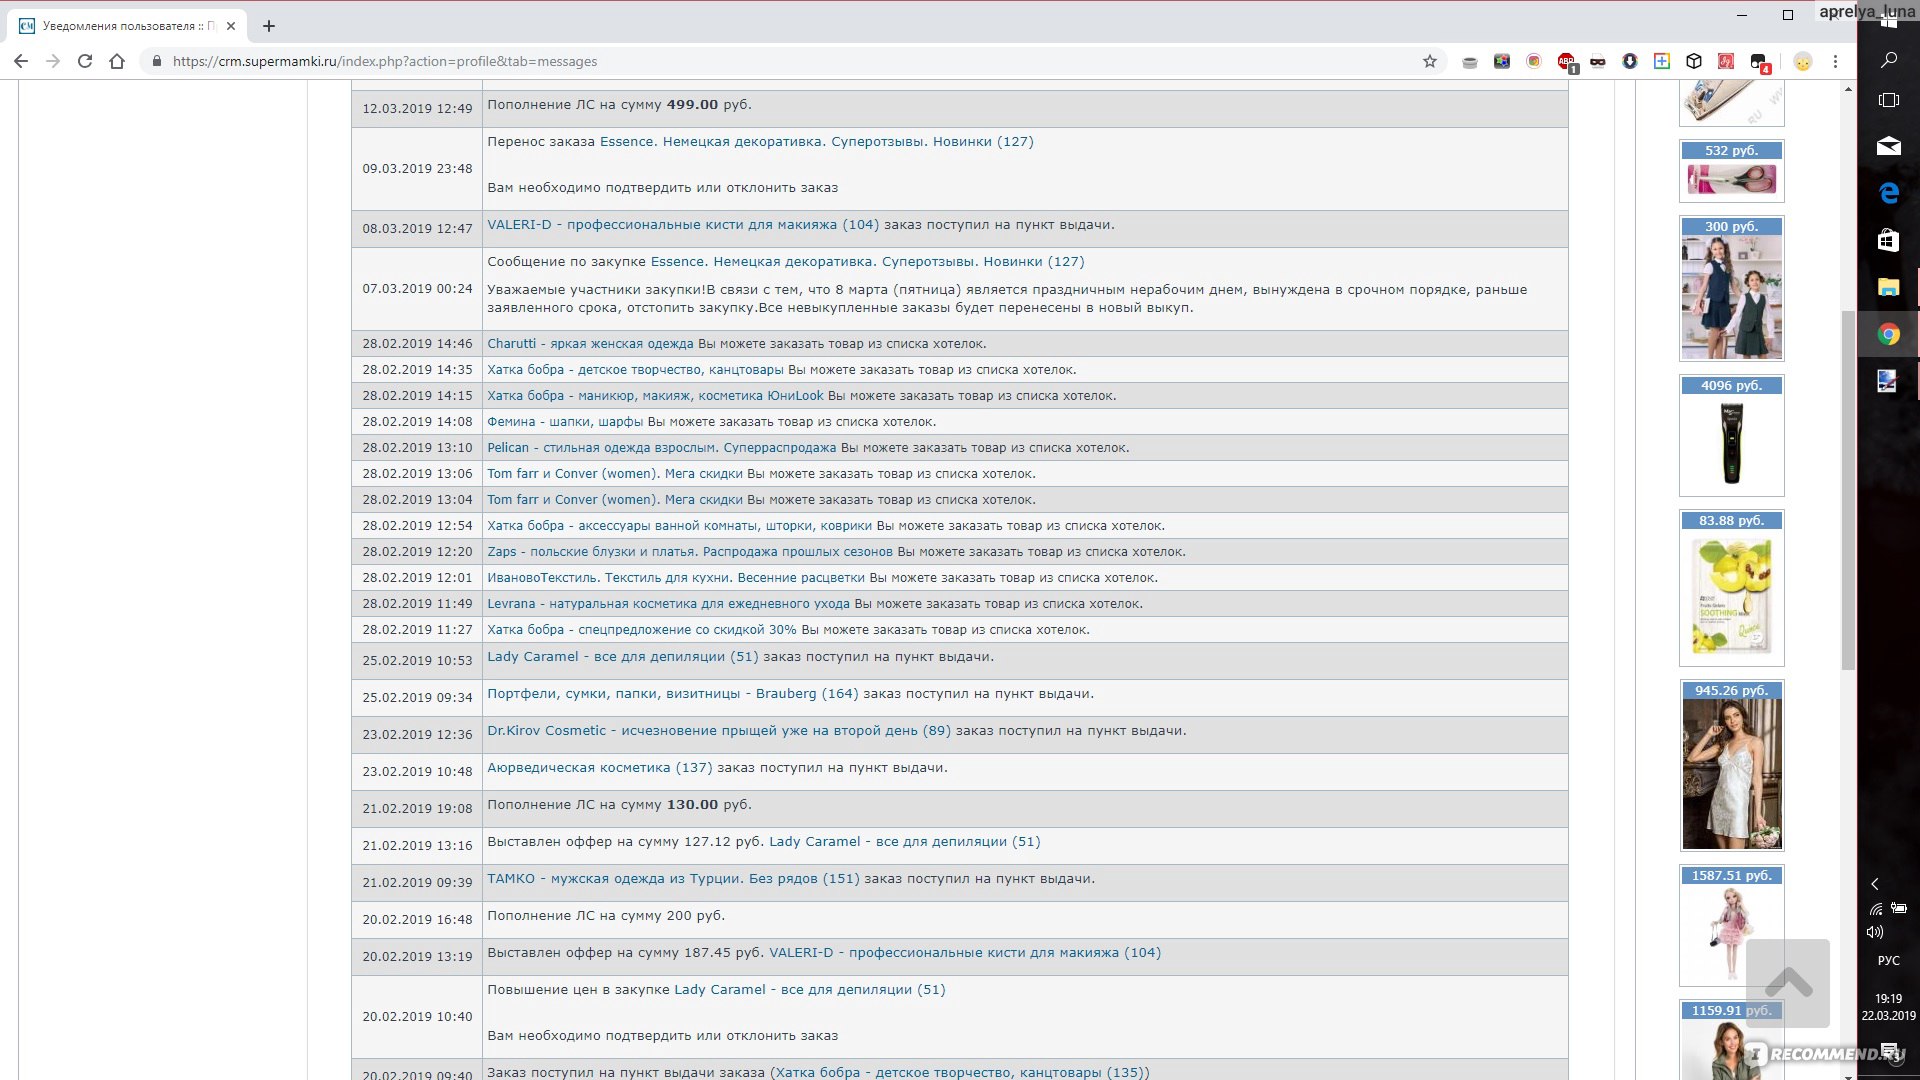This screenshot has height=1080, width=1920.
Task: Open the 945.26 руб. nightgown thumbnail
Action: (x=1731, y=766)
